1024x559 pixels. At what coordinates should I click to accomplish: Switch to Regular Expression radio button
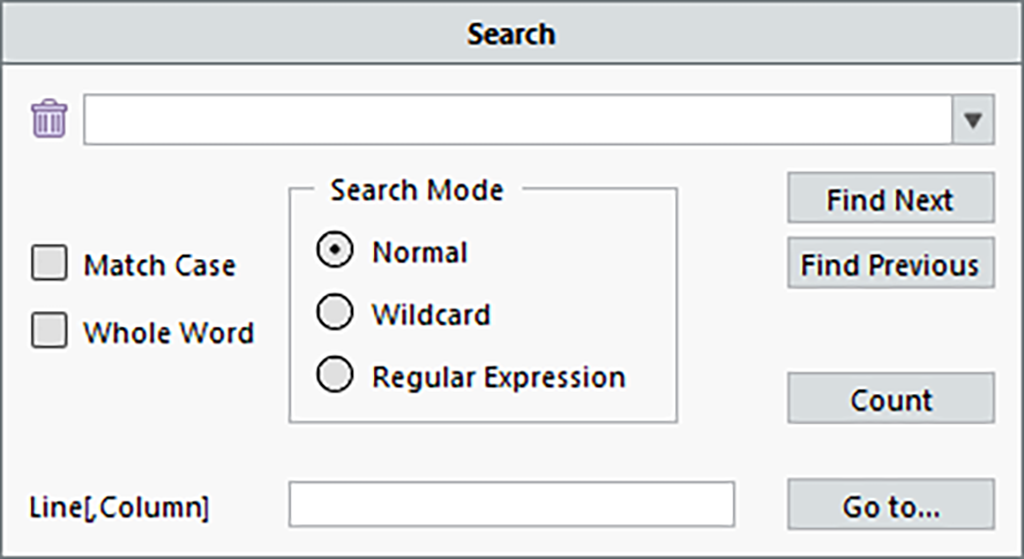click(335, 376)
